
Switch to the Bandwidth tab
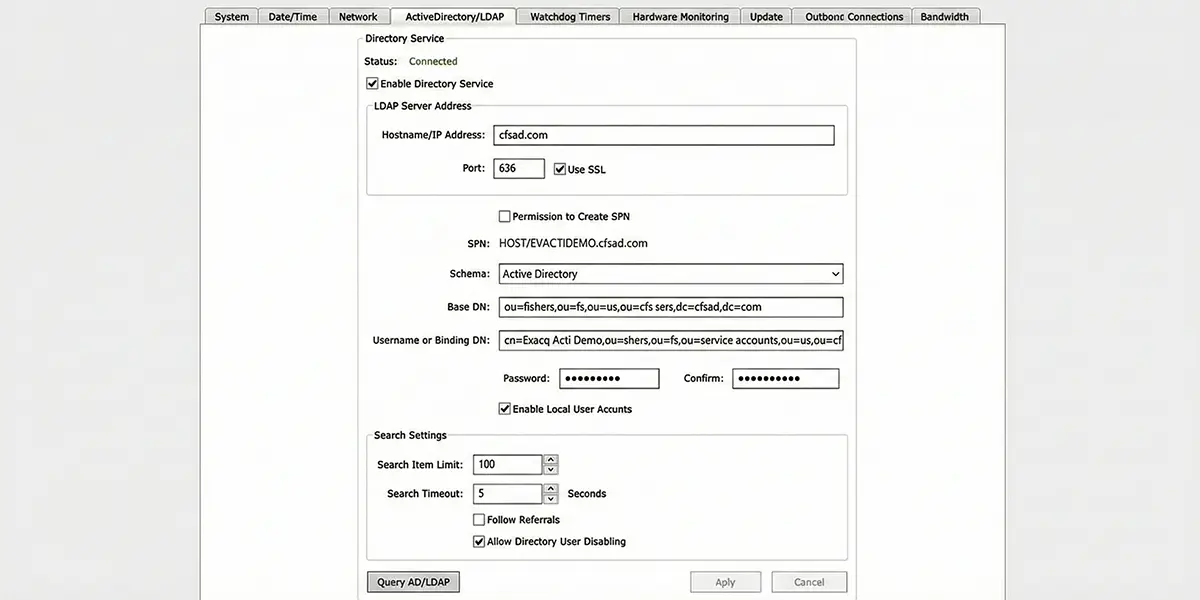pos(945,16)
